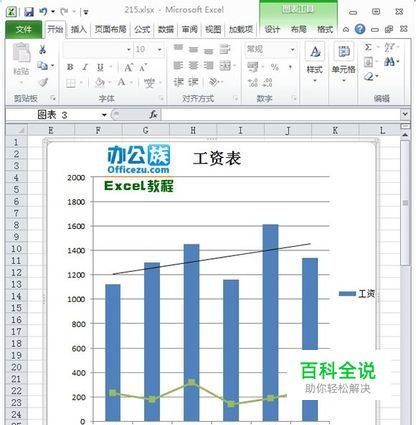This screenshot has width=416, height=425.
Task: Click the vertical scrollbar thumb
Action: click(405, 202)
